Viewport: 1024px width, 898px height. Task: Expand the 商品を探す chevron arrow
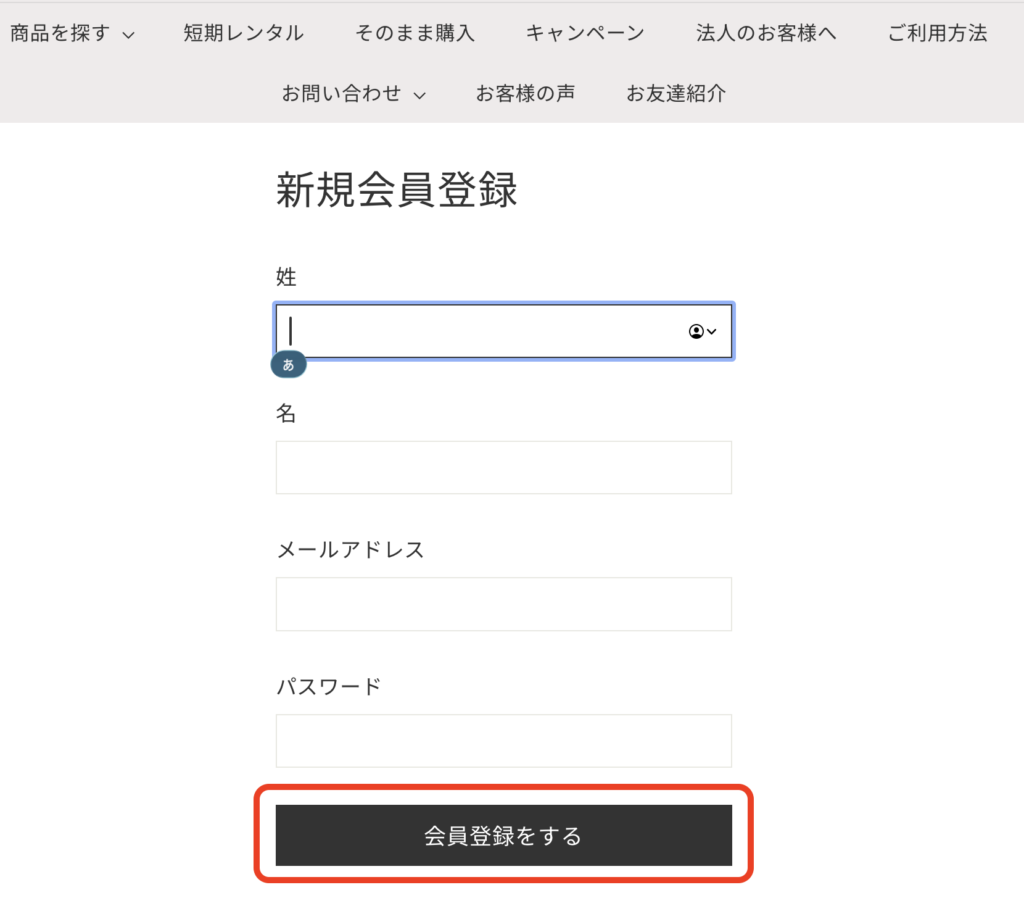click(128, 36)
